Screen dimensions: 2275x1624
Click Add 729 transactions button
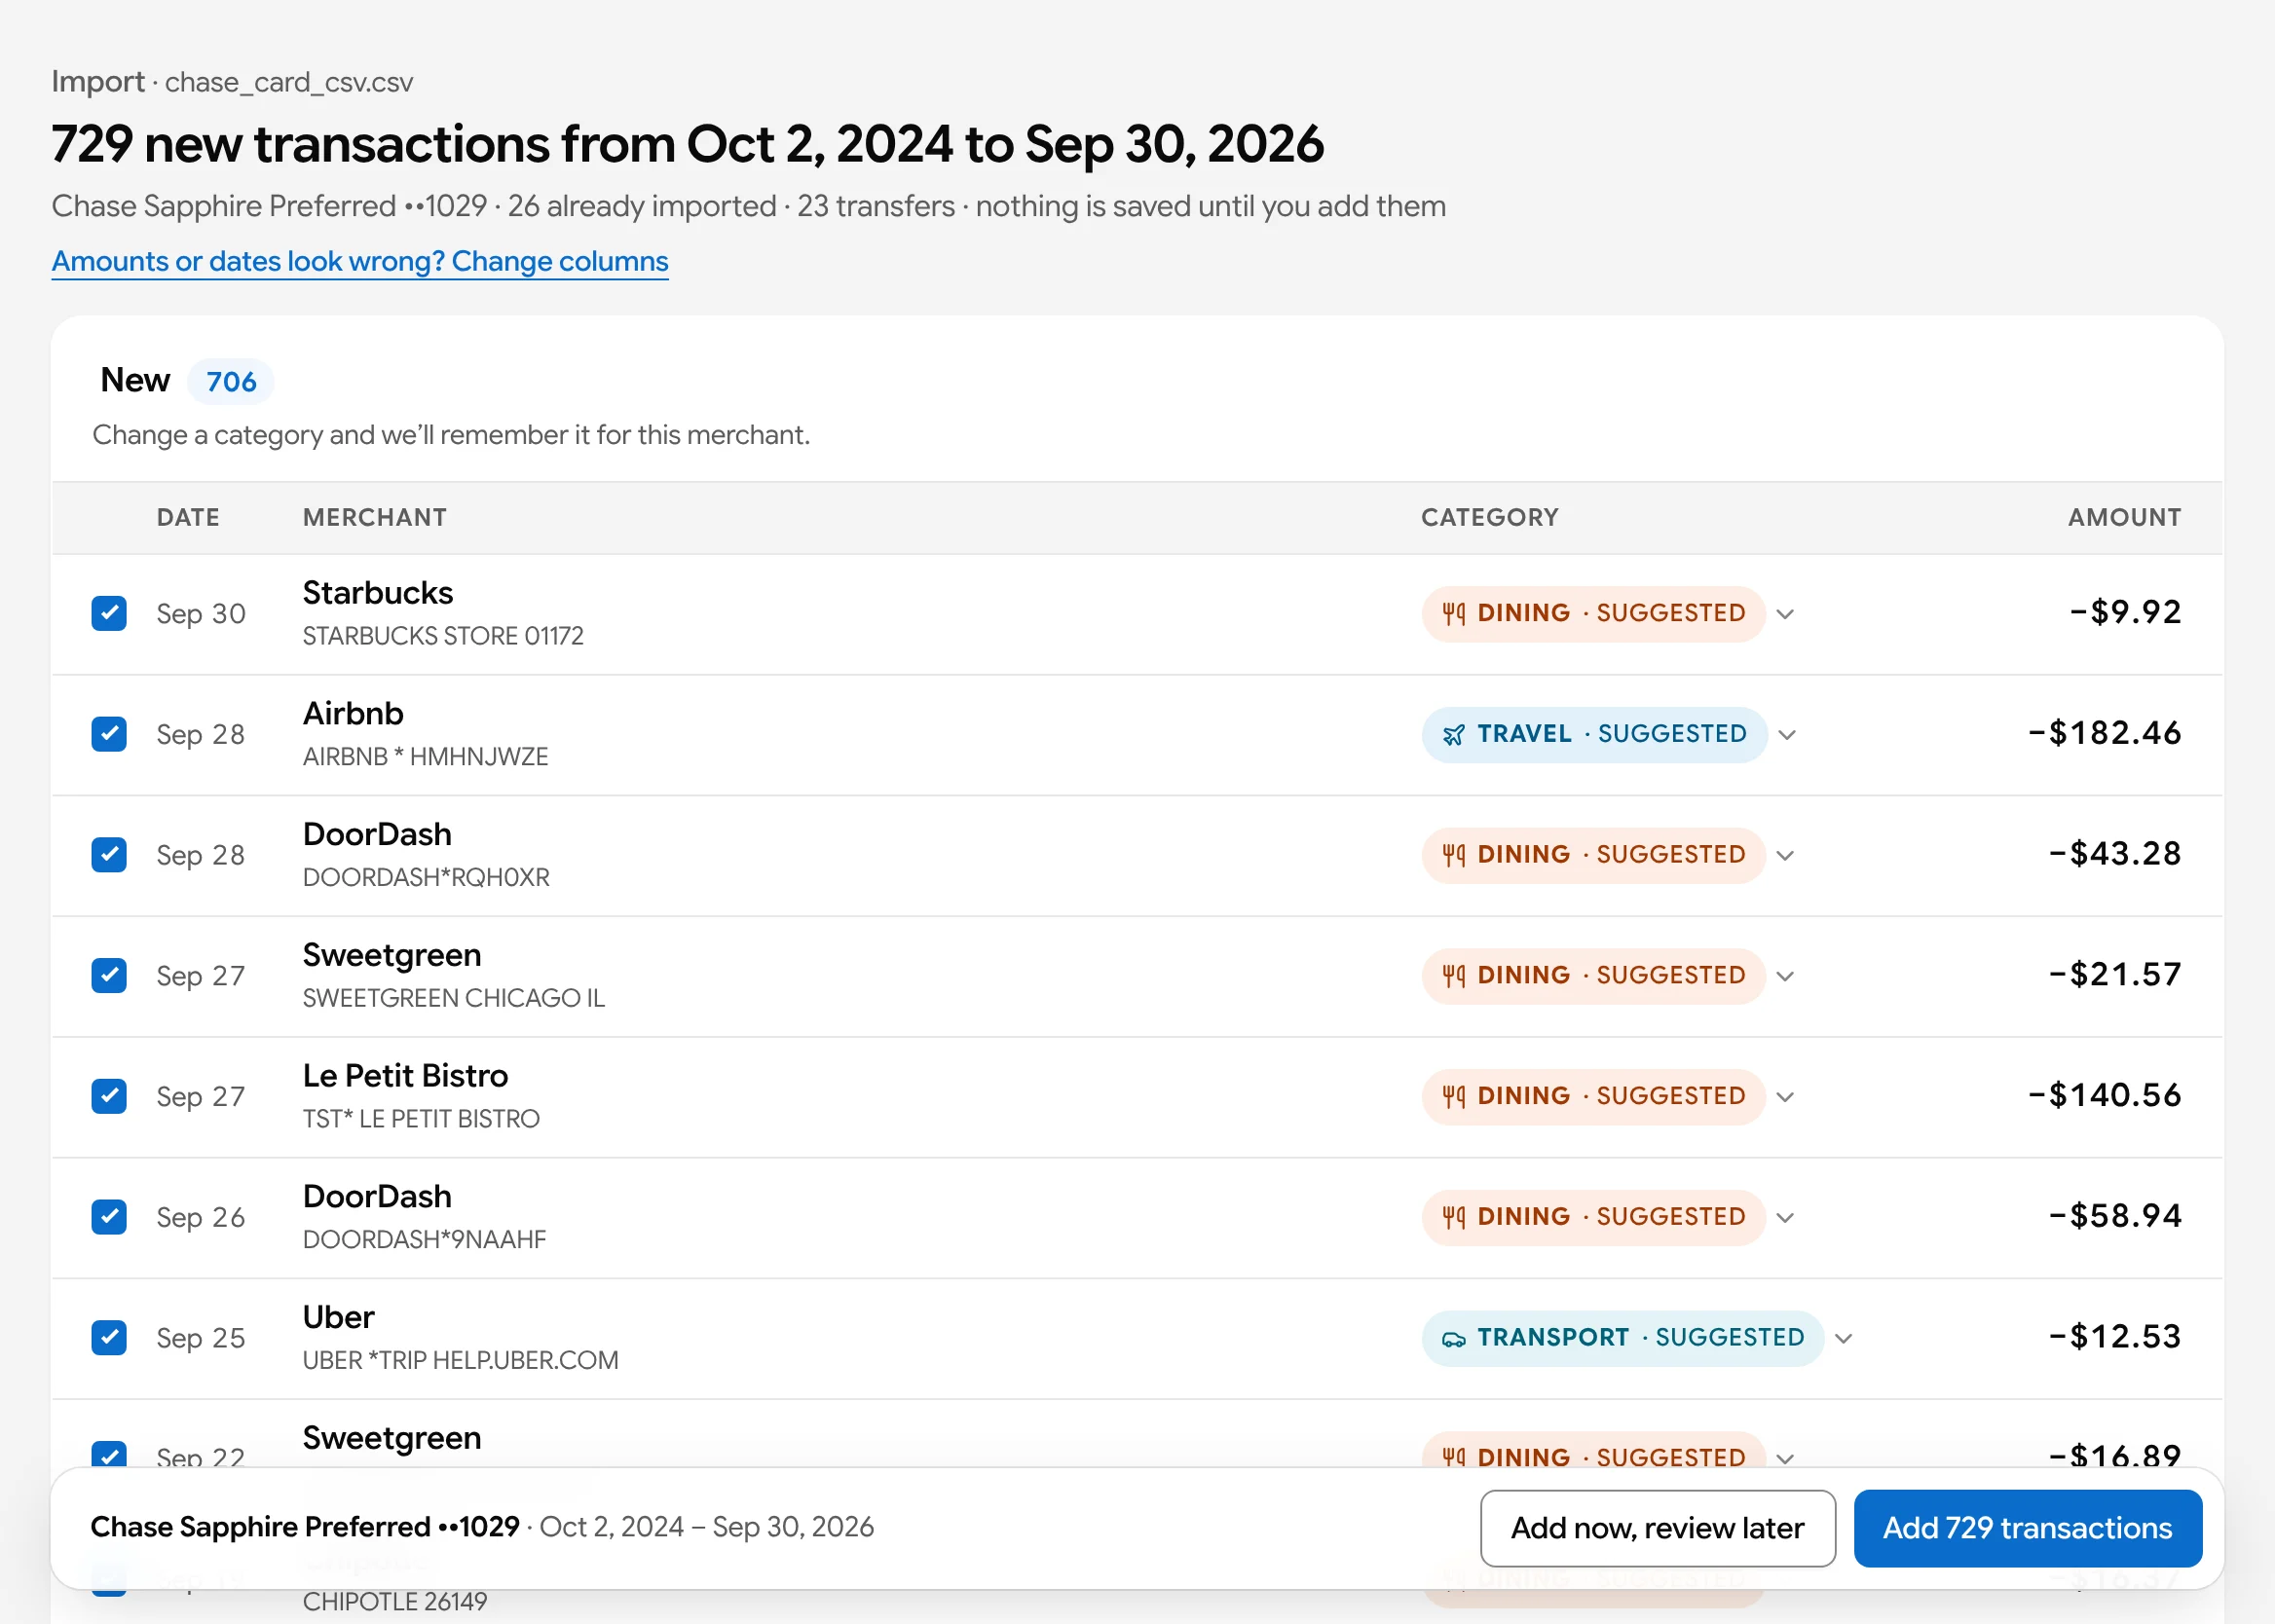(x=2027, y=1528)
